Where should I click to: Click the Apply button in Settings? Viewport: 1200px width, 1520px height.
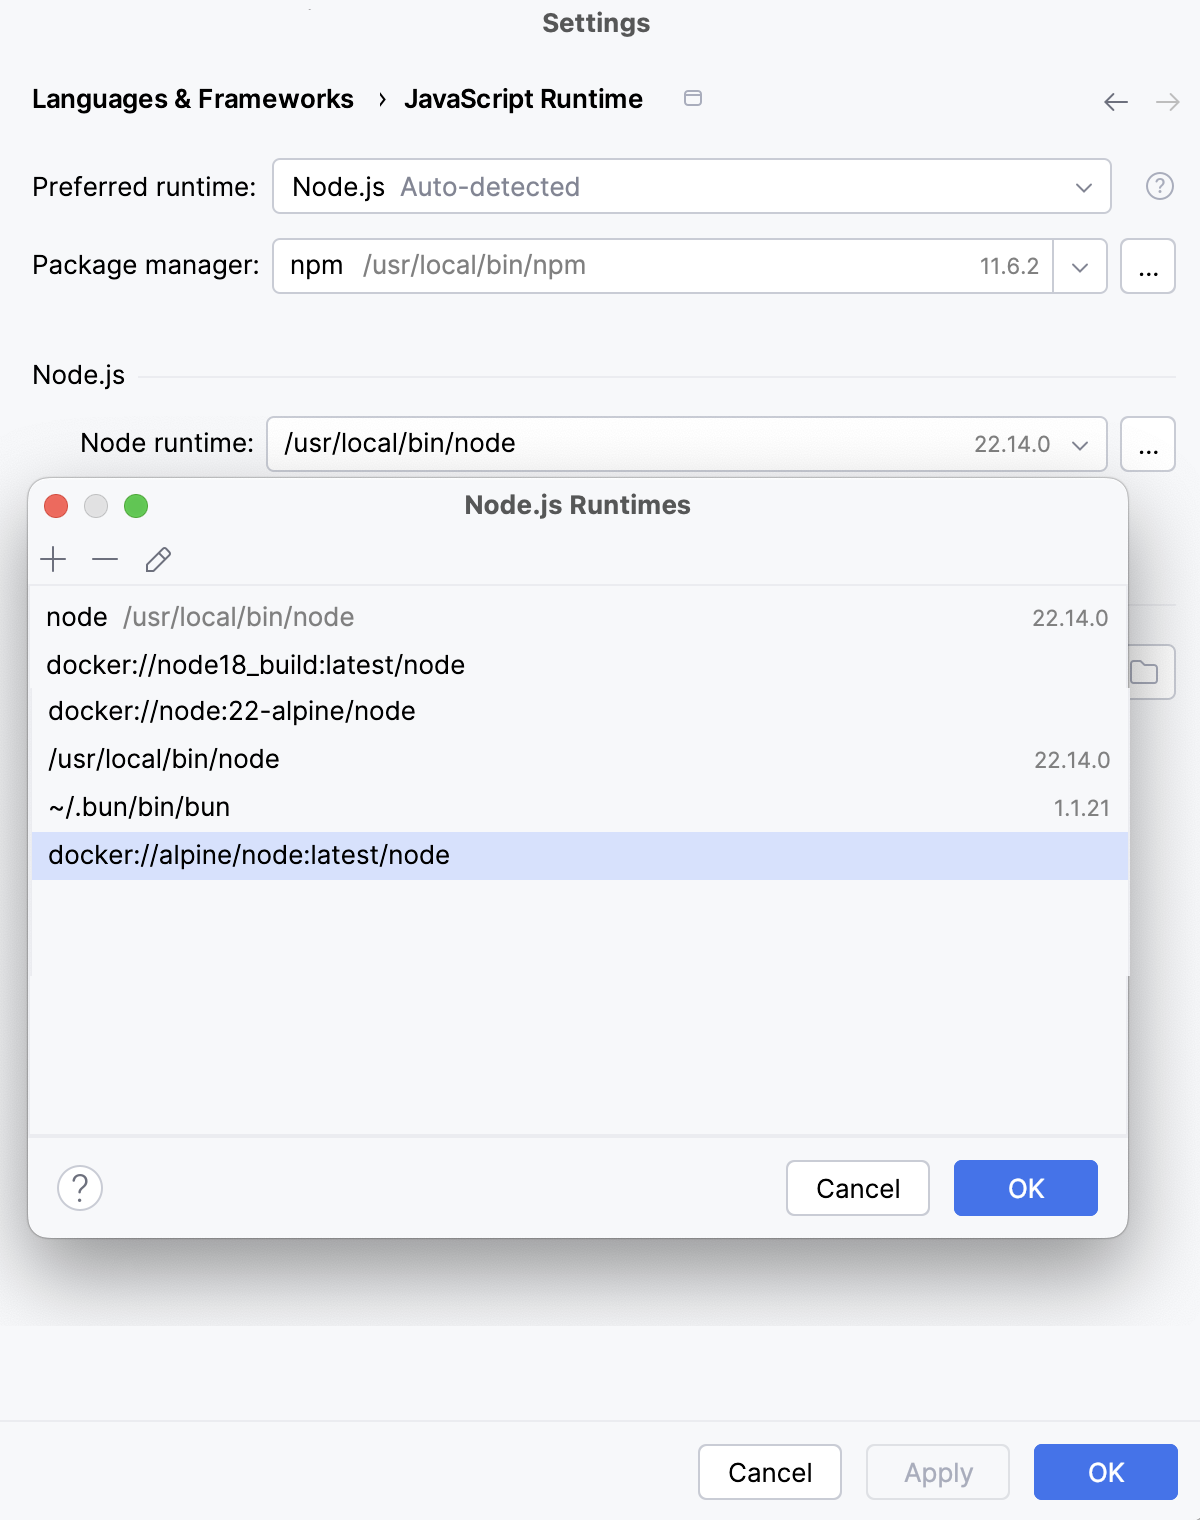(937, 1472)
